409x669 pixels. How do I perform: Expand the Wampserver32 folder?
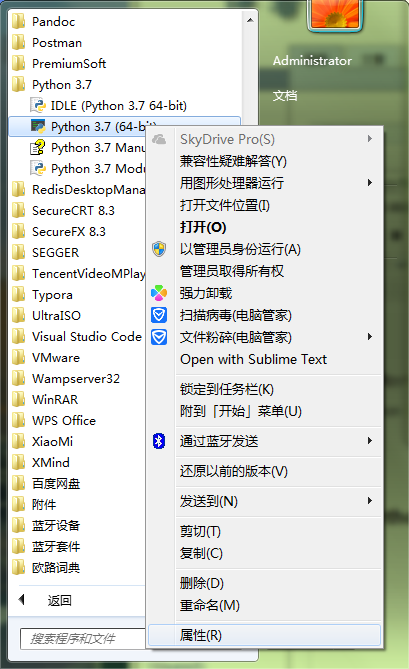pos(76,378)
